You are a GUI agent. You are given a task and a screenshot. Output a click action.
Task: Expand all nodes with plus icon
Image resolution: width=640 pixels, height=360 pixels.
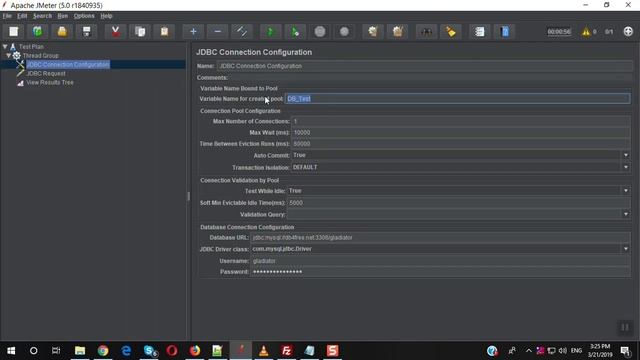click(x=193, y=31)
